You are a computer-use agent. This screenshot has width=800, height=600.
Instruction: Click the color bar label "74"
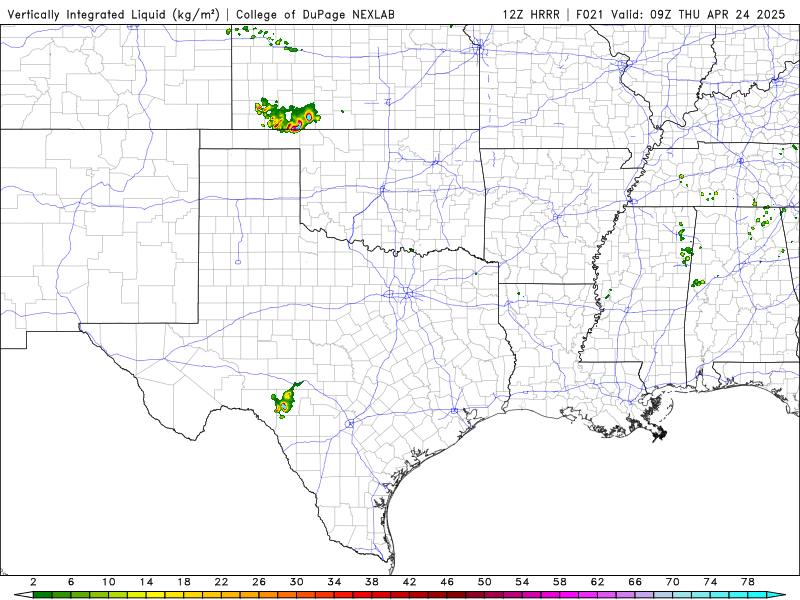click(x=710, y=582)
